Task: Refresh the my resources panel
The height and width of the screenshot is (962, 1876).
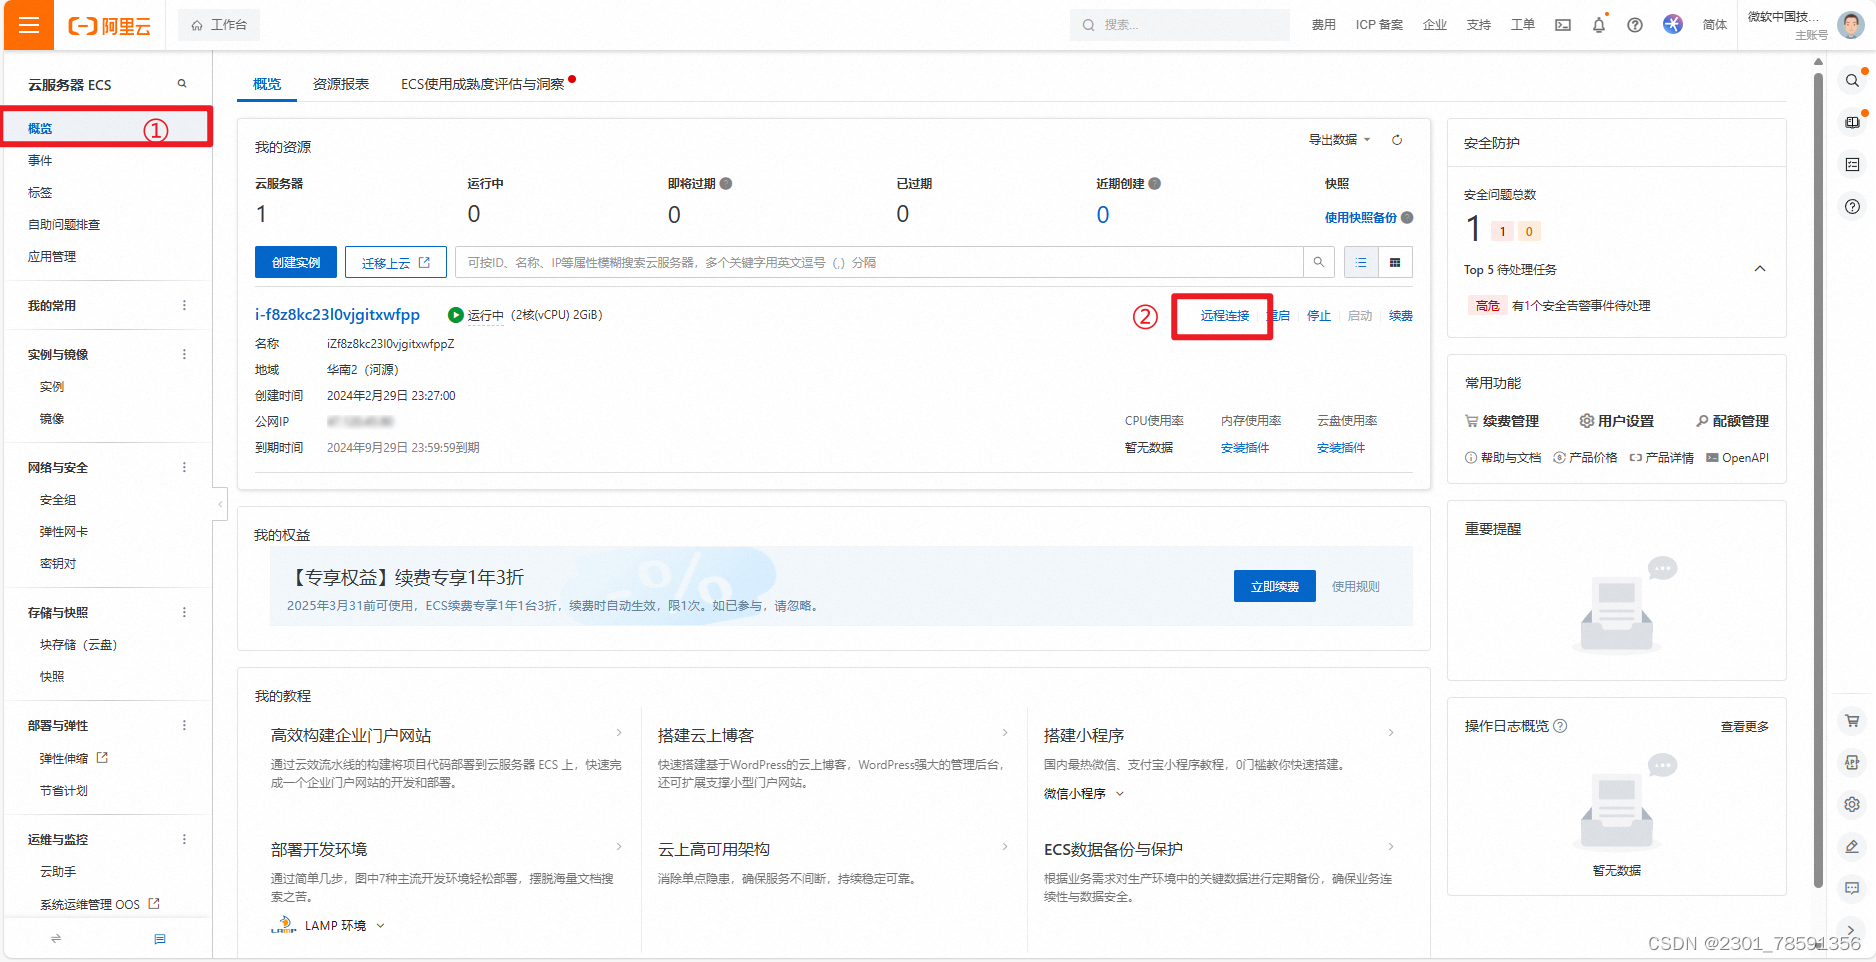Action: [1397, 140]
